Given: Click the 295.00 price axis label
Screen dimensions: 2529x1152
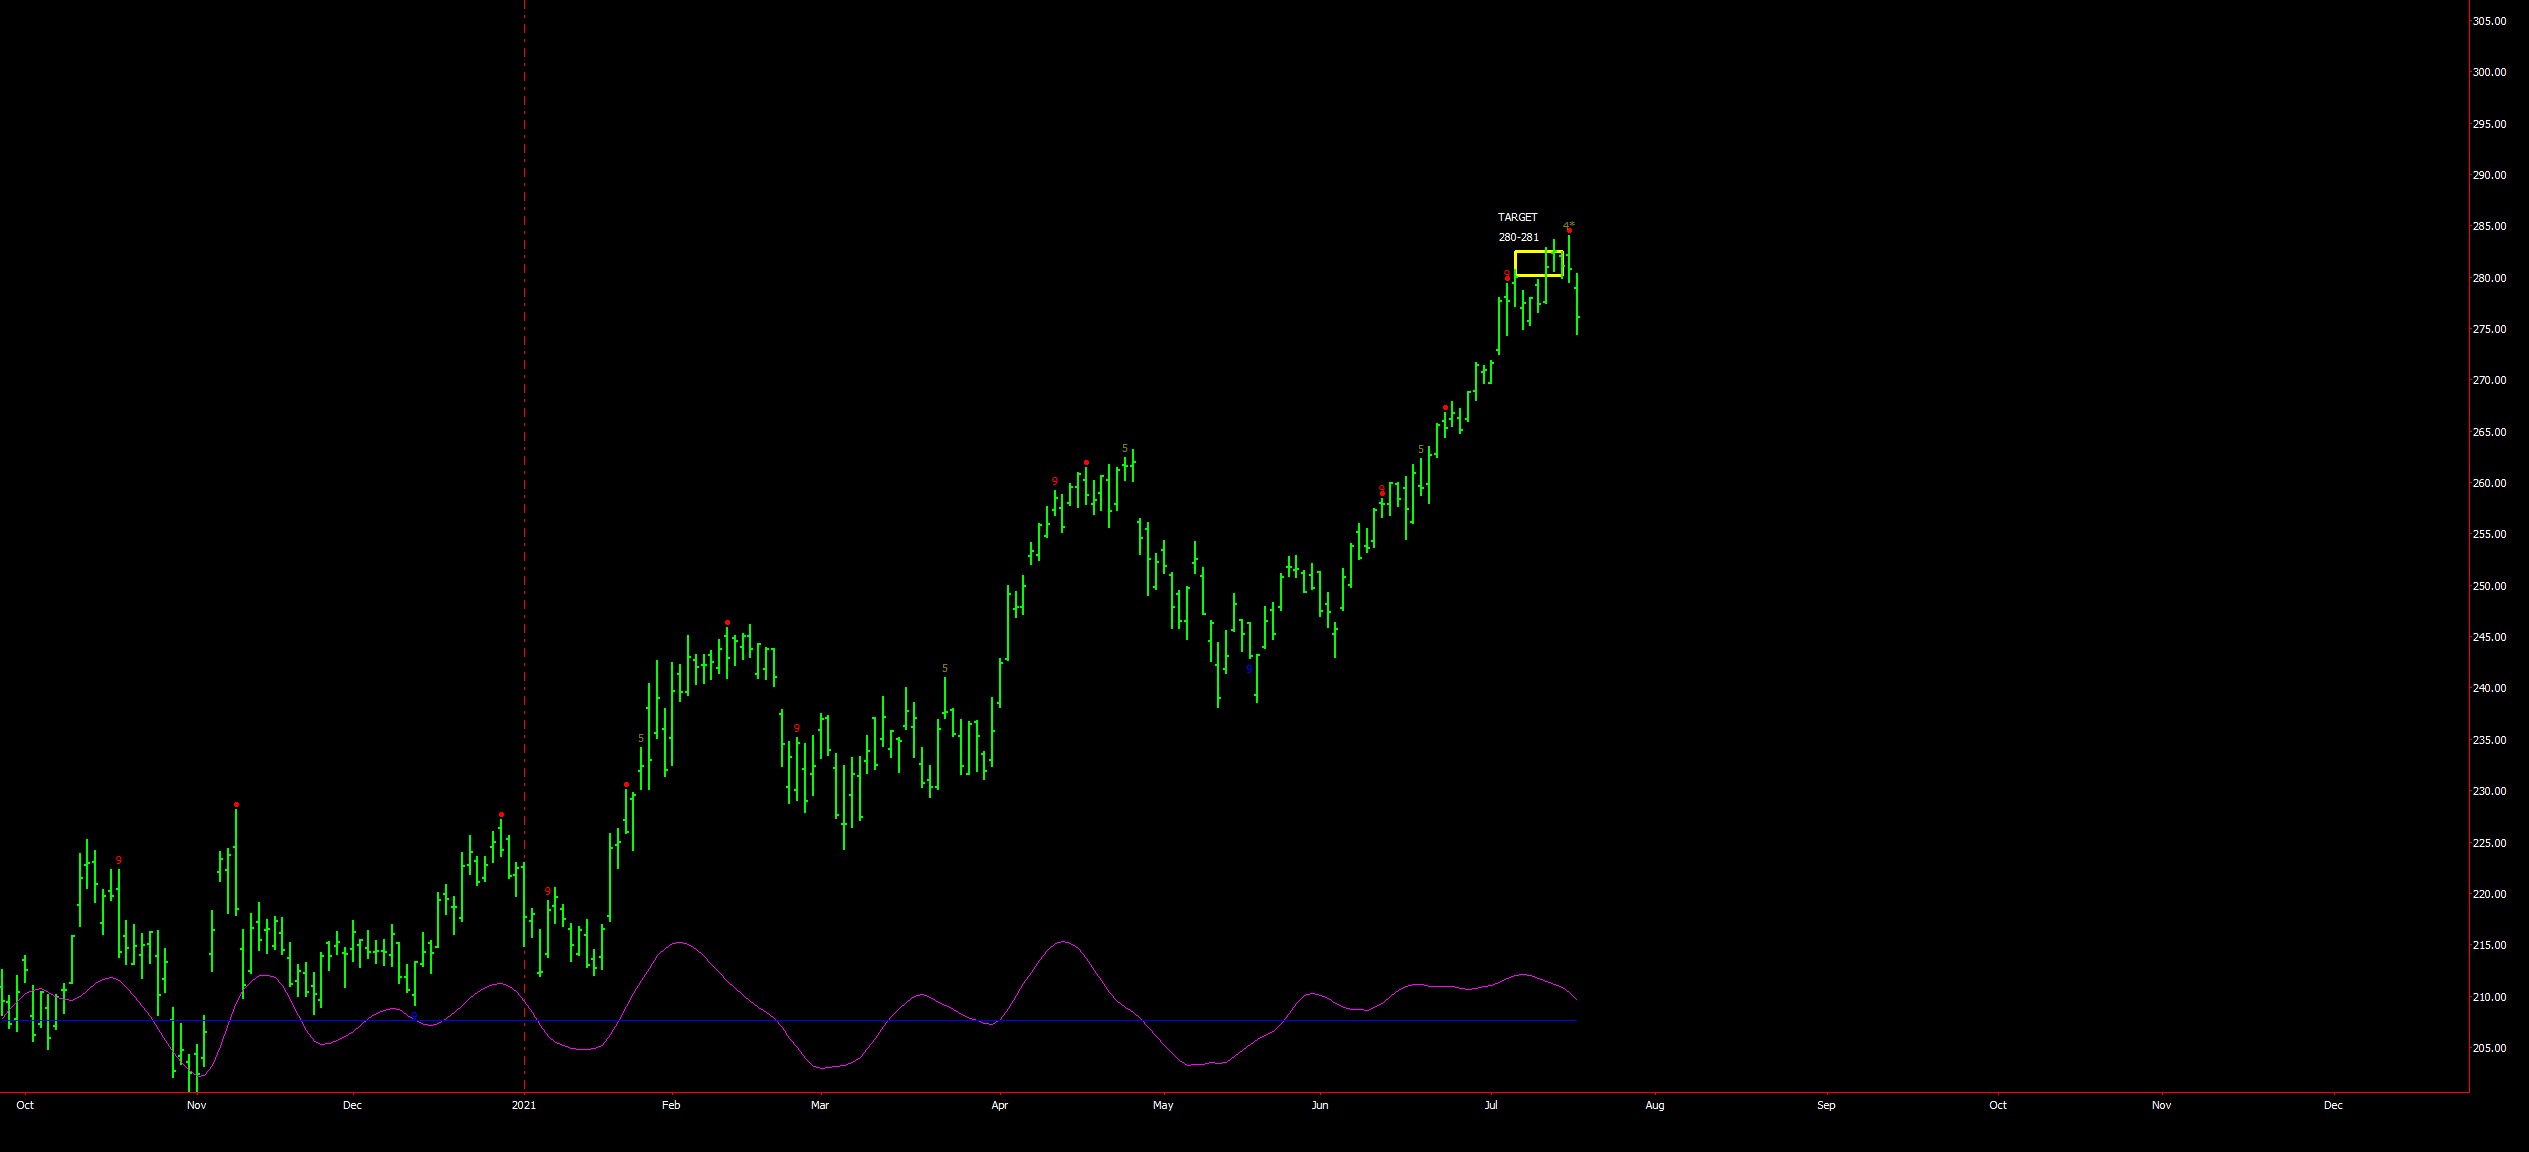Looking at the screenshot, I should click(2489, 124).
